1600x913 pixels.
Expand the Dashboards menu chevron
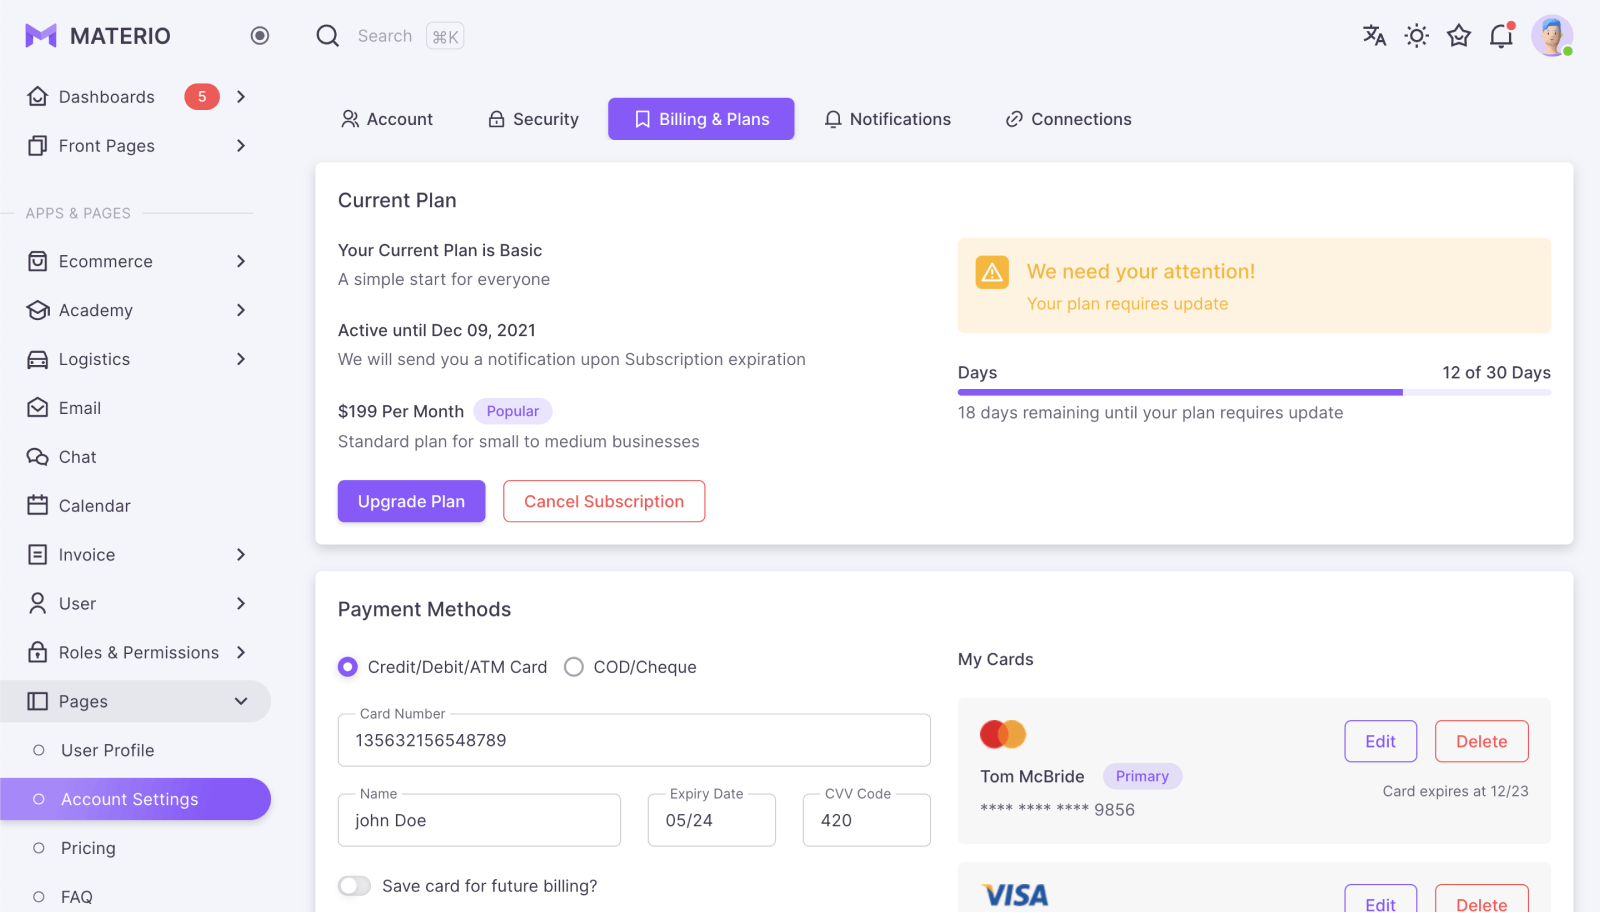pos(241,97)
